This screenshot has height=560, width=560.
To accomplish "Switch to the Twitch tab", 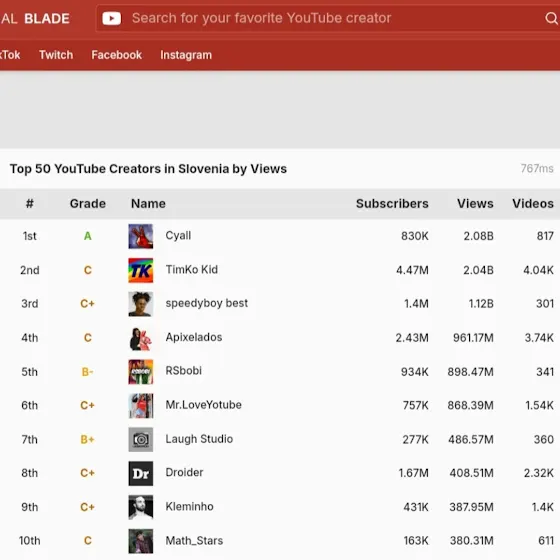I will (x=56, y=55).
